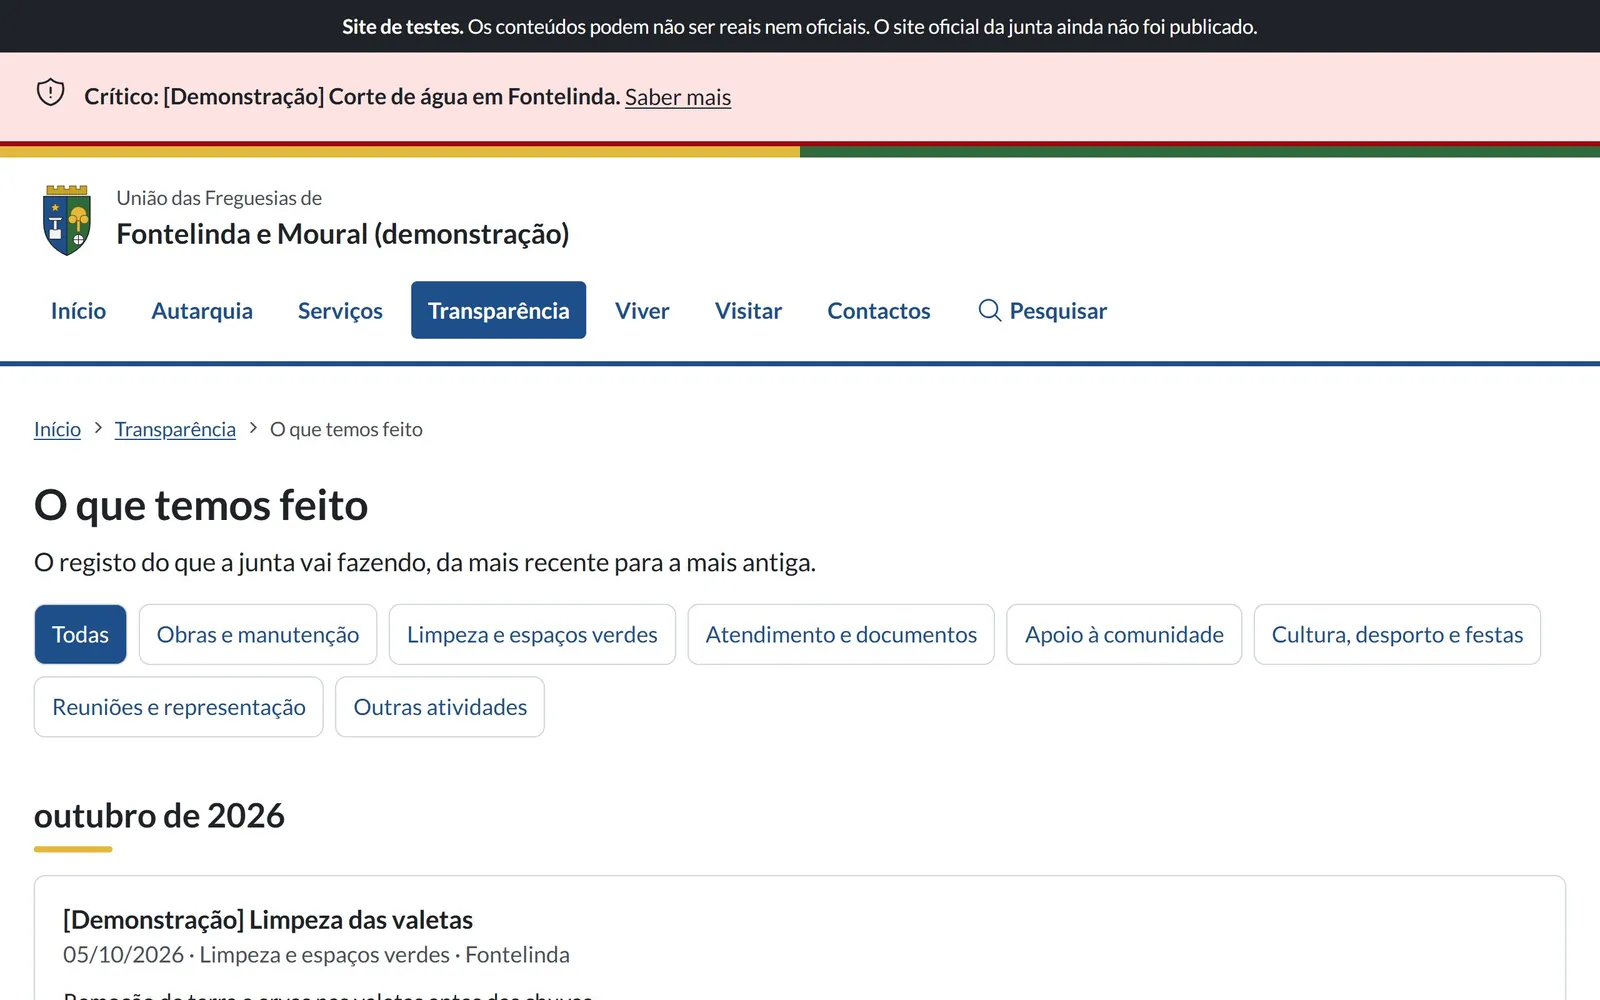
Task: Click the magnifying glass search icon
Action: 990,311
